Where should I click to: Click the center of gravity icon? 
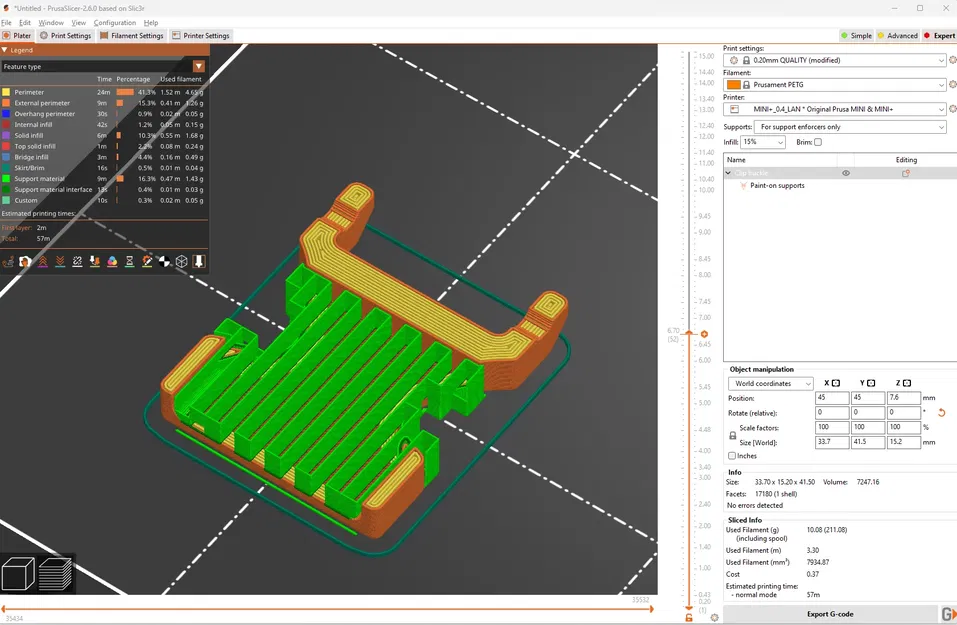164,261
